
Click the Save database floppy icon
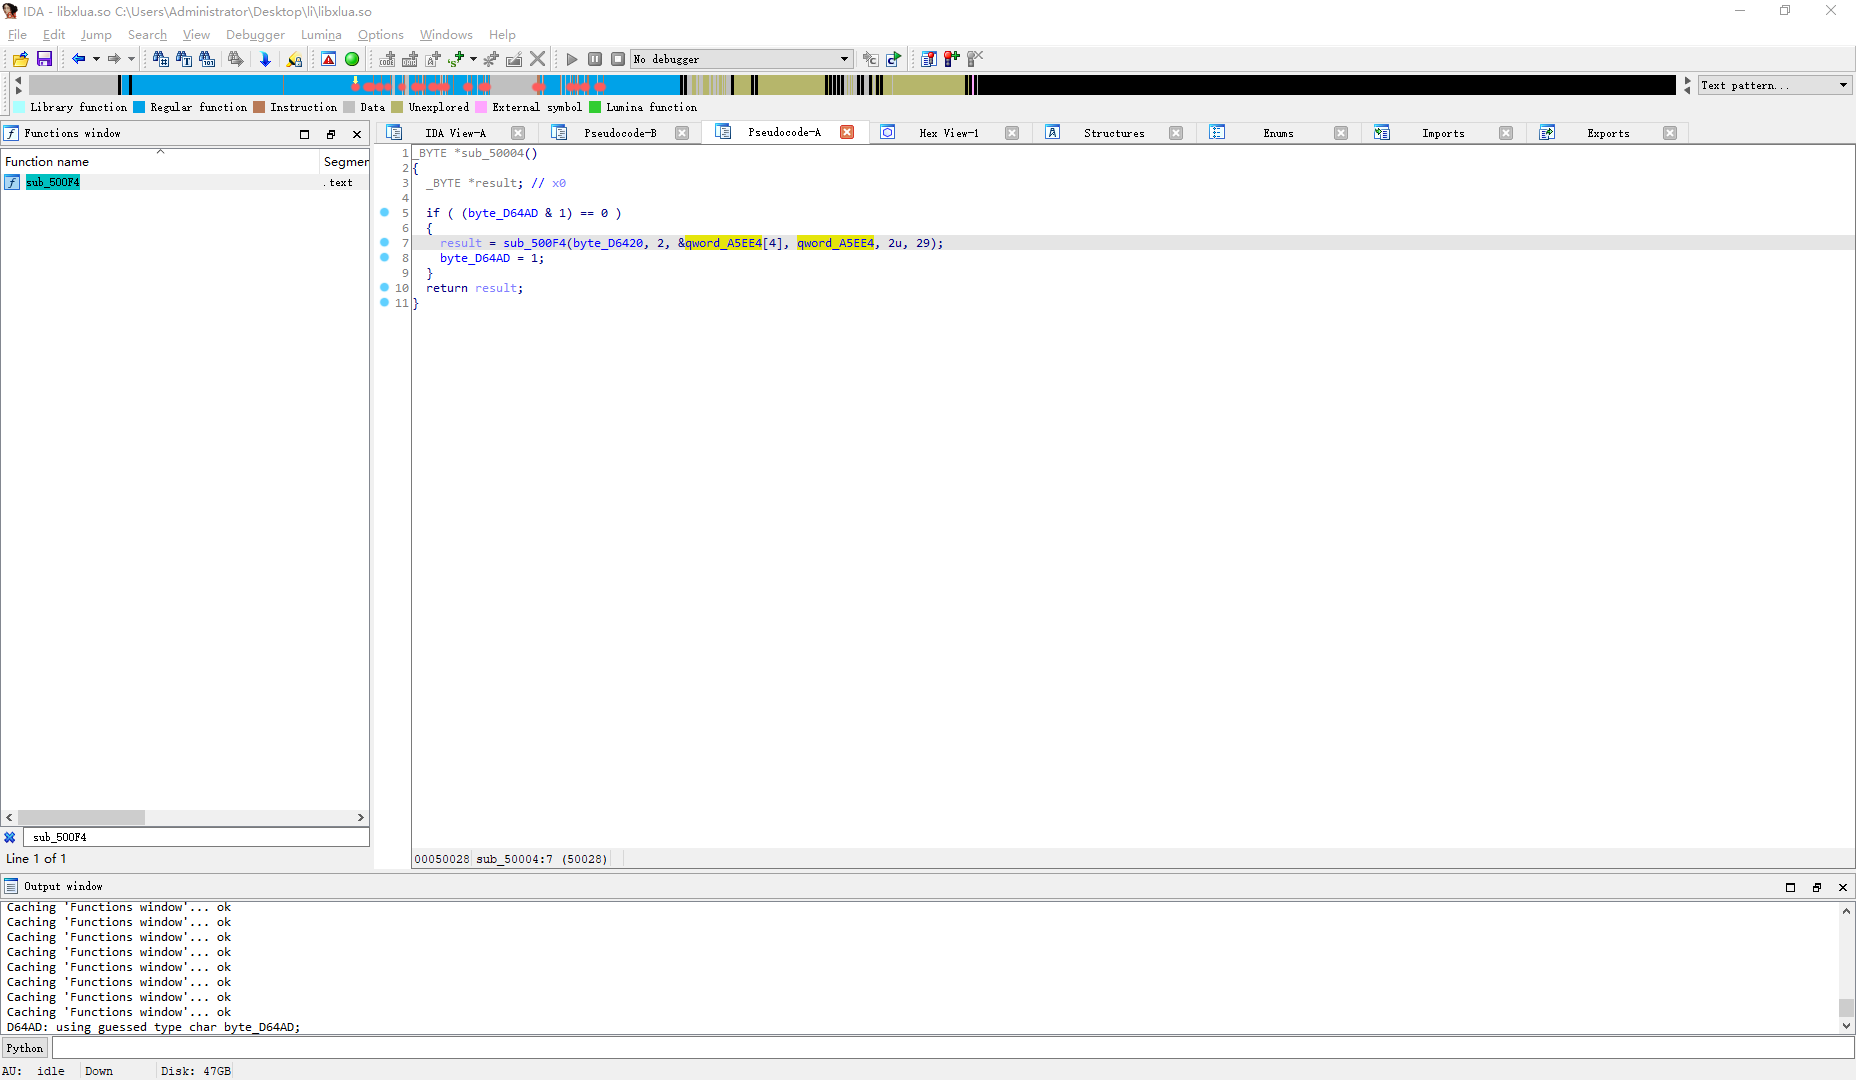44,59
